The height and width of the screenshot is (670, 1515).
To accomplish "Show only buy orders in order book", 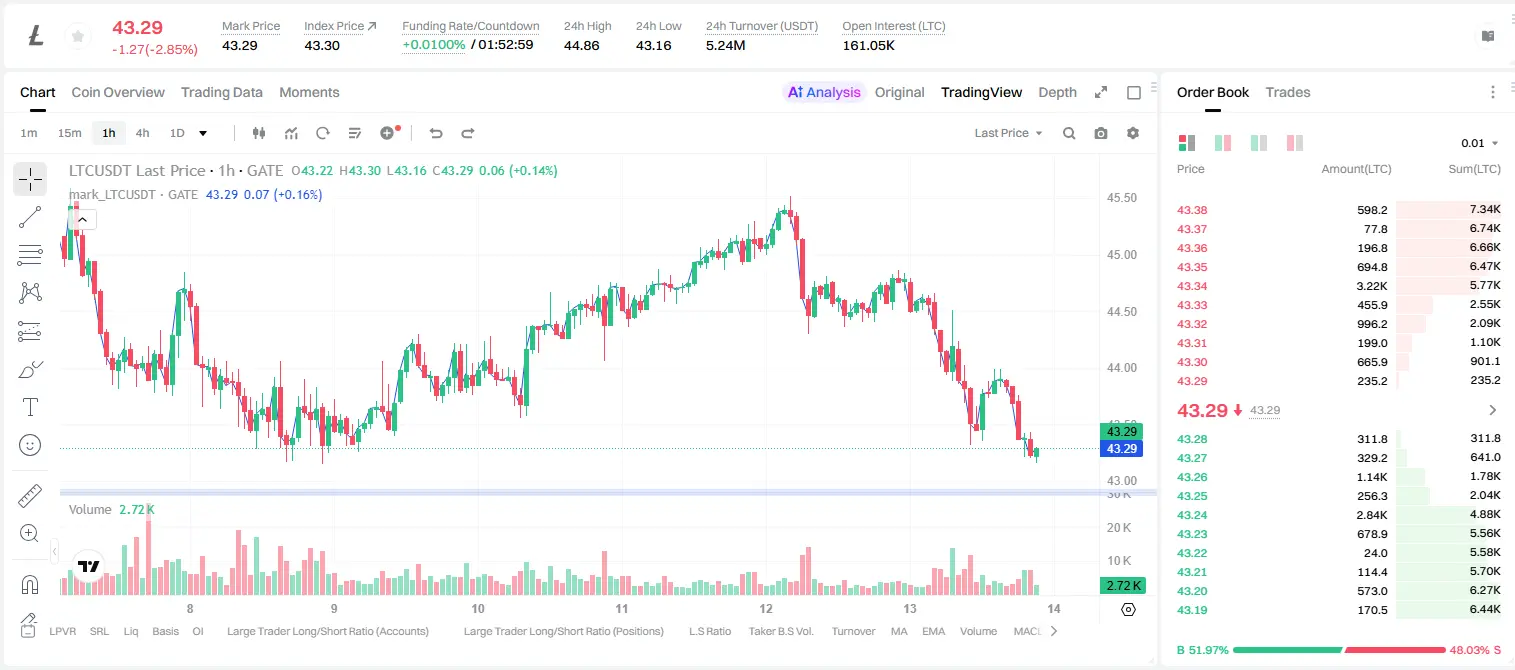I will (1259, 143).
